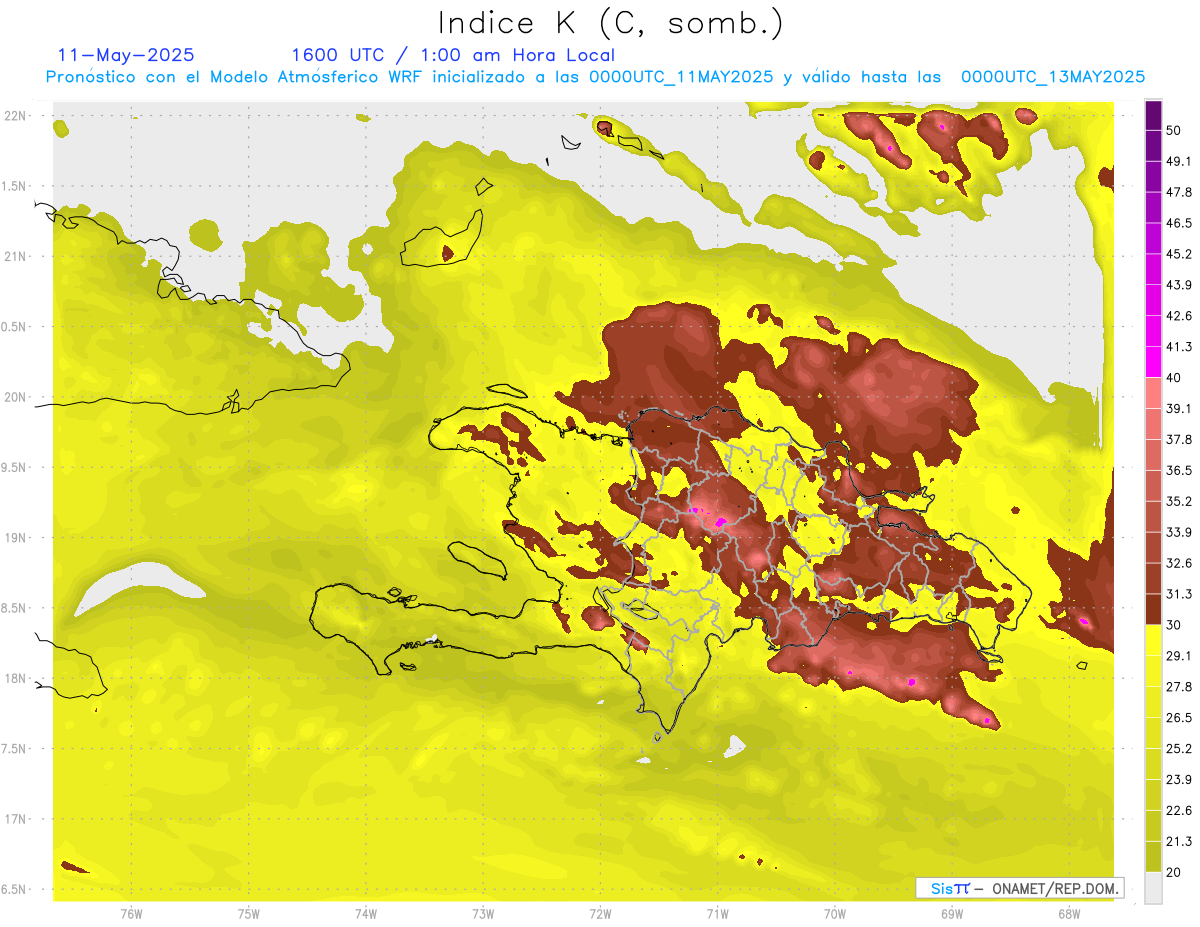
Task: Click the '9.5N' latitude label
Action: [x=15, y=467]
